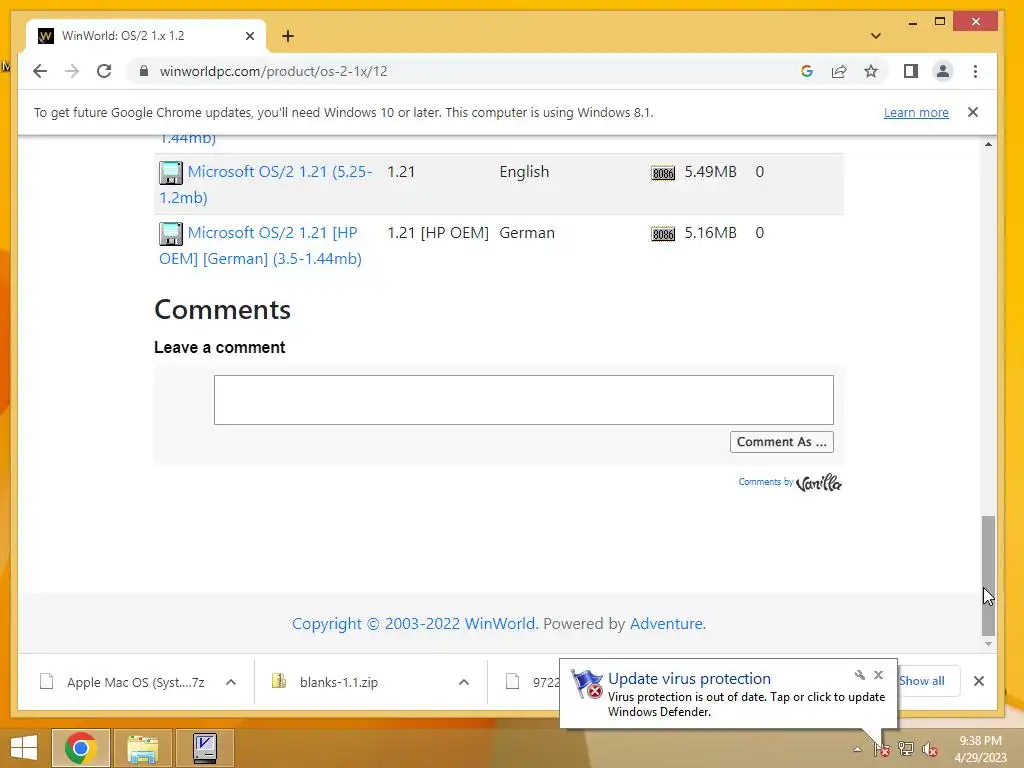View site security lock info

point(144,71)
